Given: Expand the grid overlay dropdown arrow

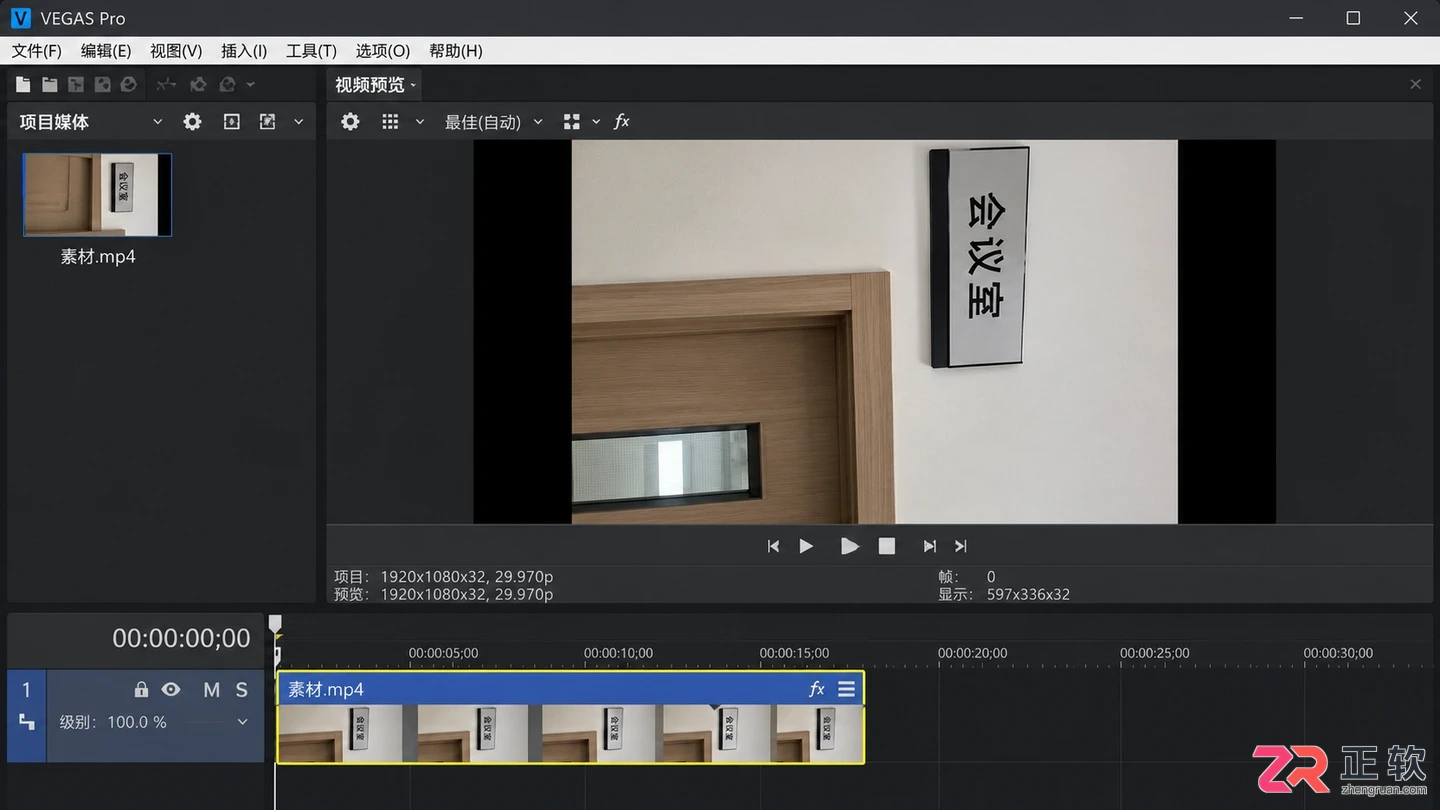Looking at the screenshot, I should 420,122.
